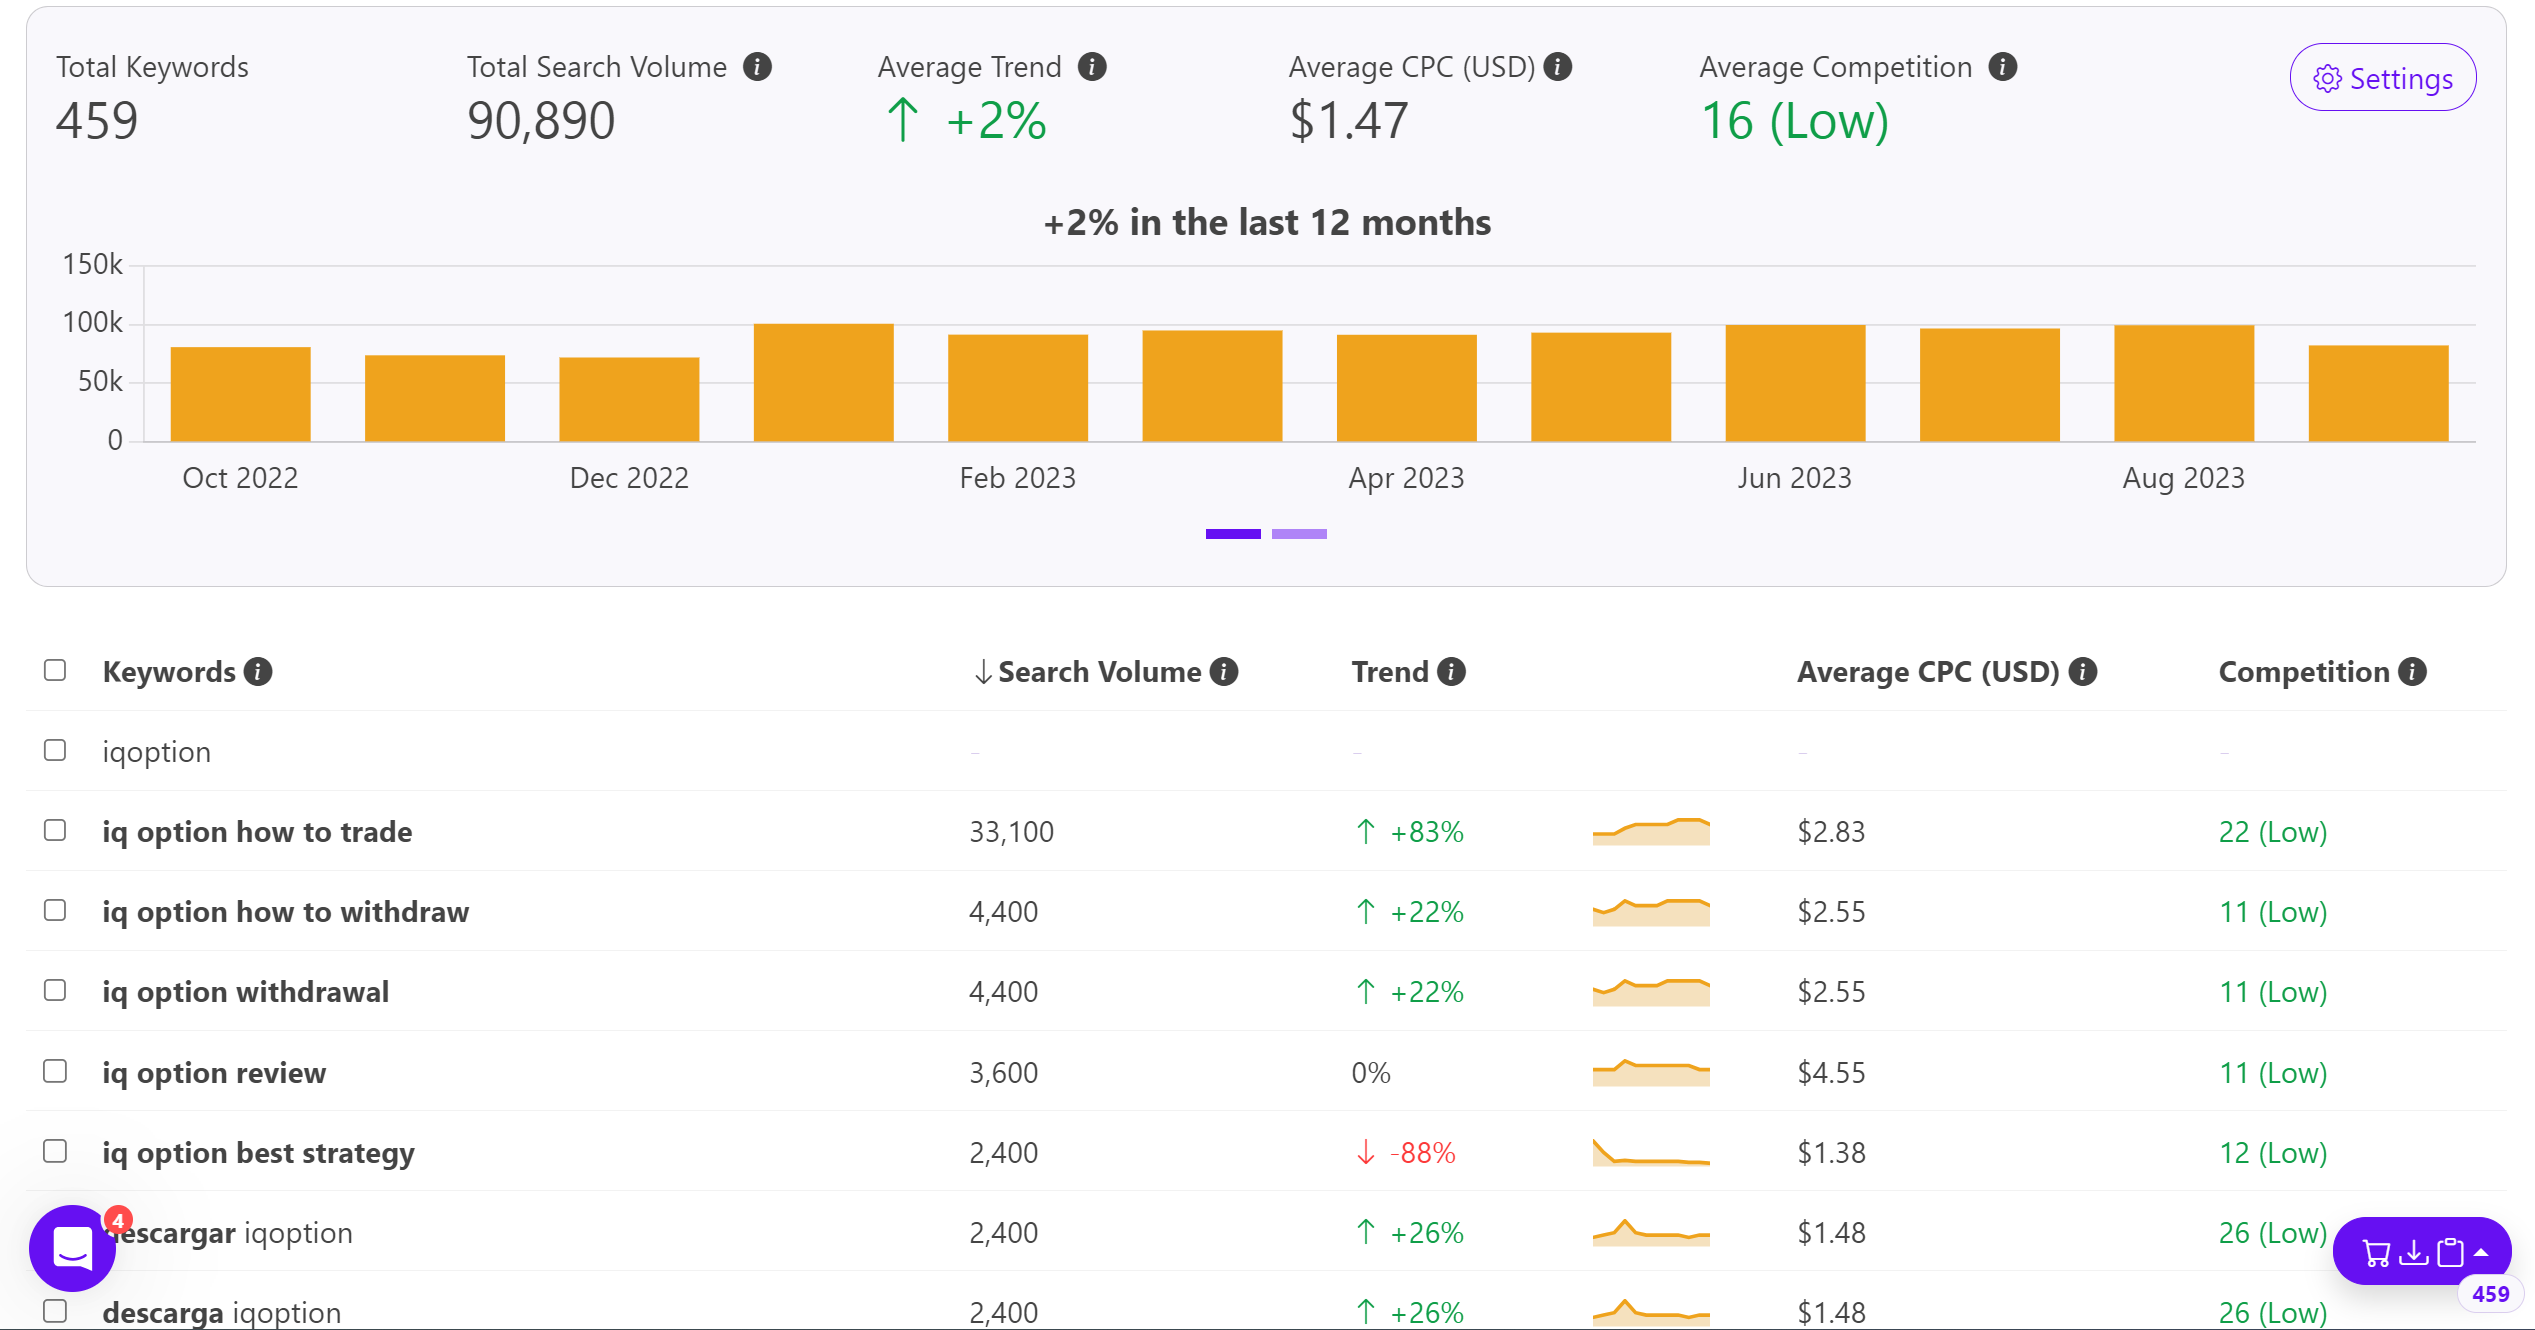
Task: Show info for Average Trend
Action: click(x=1092, y=67)
